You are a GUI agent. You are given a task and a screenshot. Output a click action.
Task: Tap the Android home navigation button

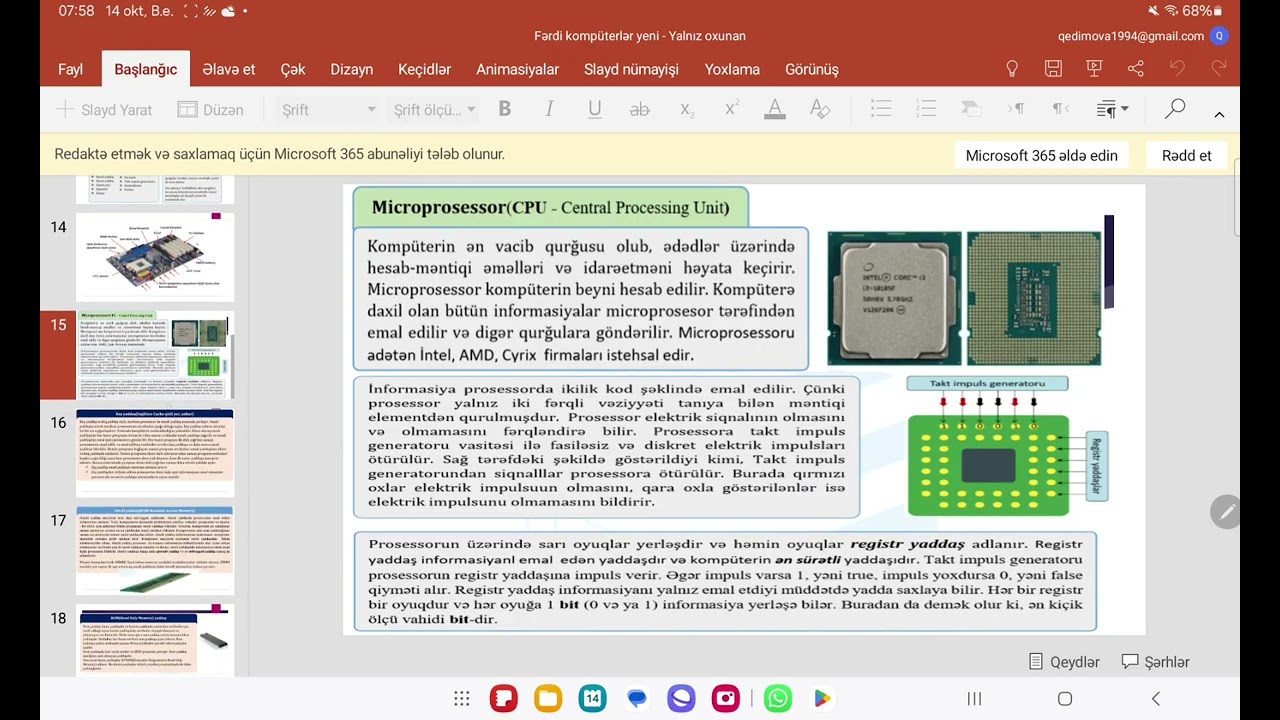pyautogui.click(x=1065, y=698)
